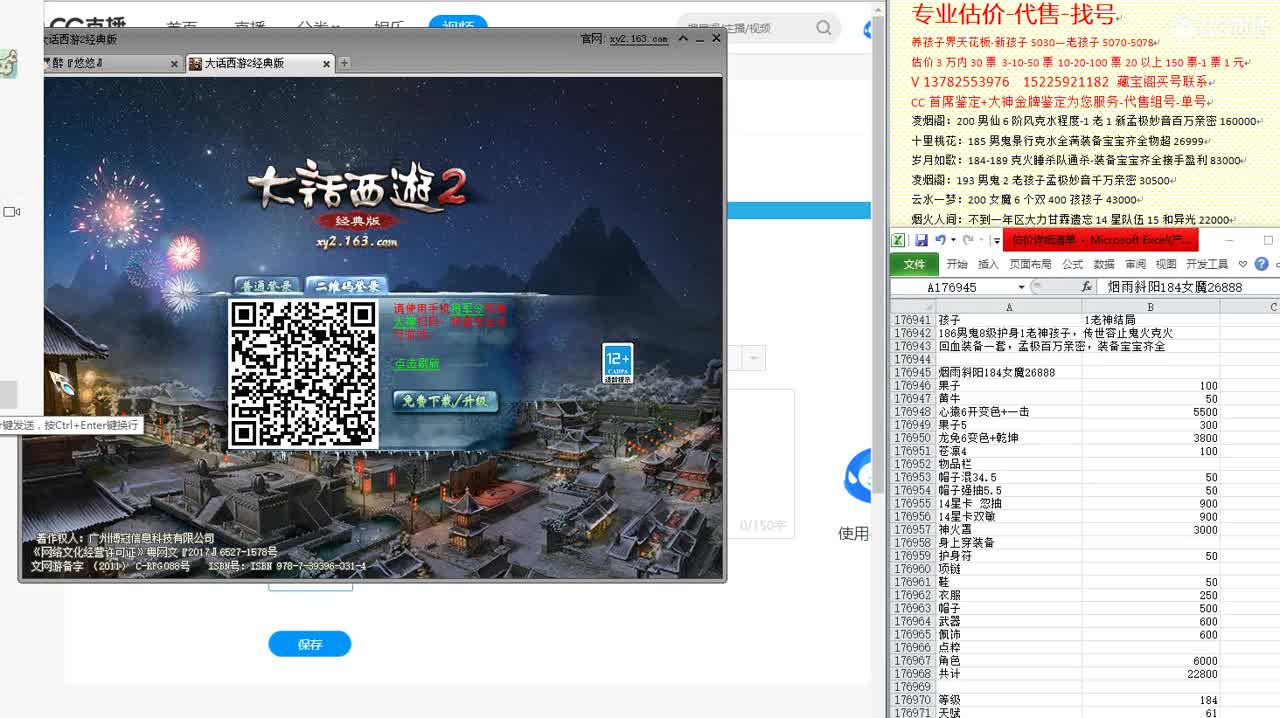Open the Excel Help question-mark icon
This screenshot has height=718, width=1280.
coord(1261,264)
